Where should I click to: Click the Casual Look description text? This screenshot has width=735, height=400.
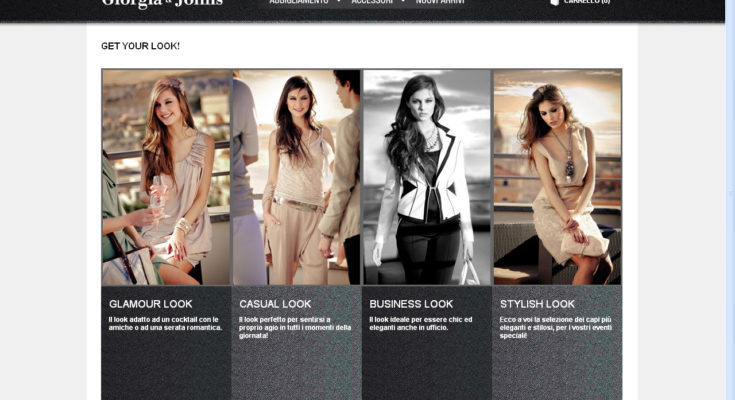coord(295,327)
